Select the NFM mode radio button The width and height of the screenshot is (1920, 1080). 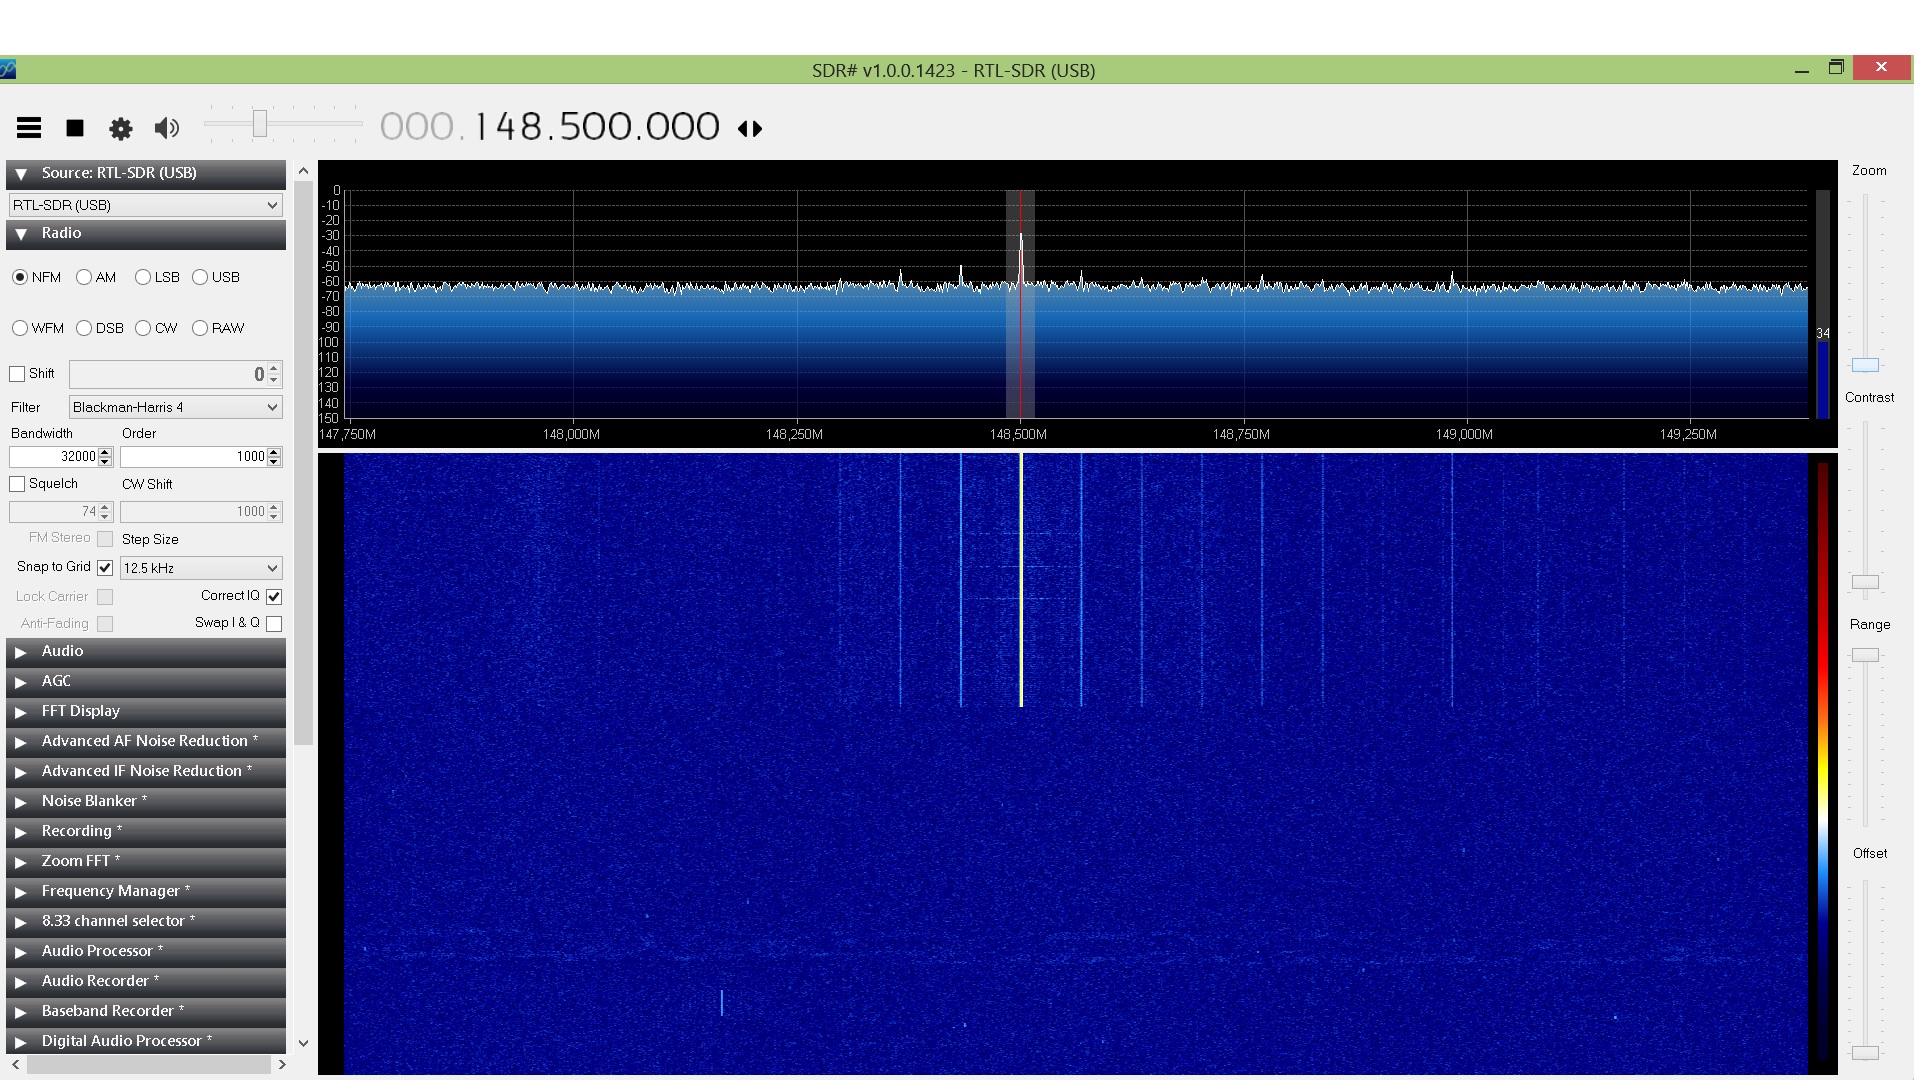(20, 277)
